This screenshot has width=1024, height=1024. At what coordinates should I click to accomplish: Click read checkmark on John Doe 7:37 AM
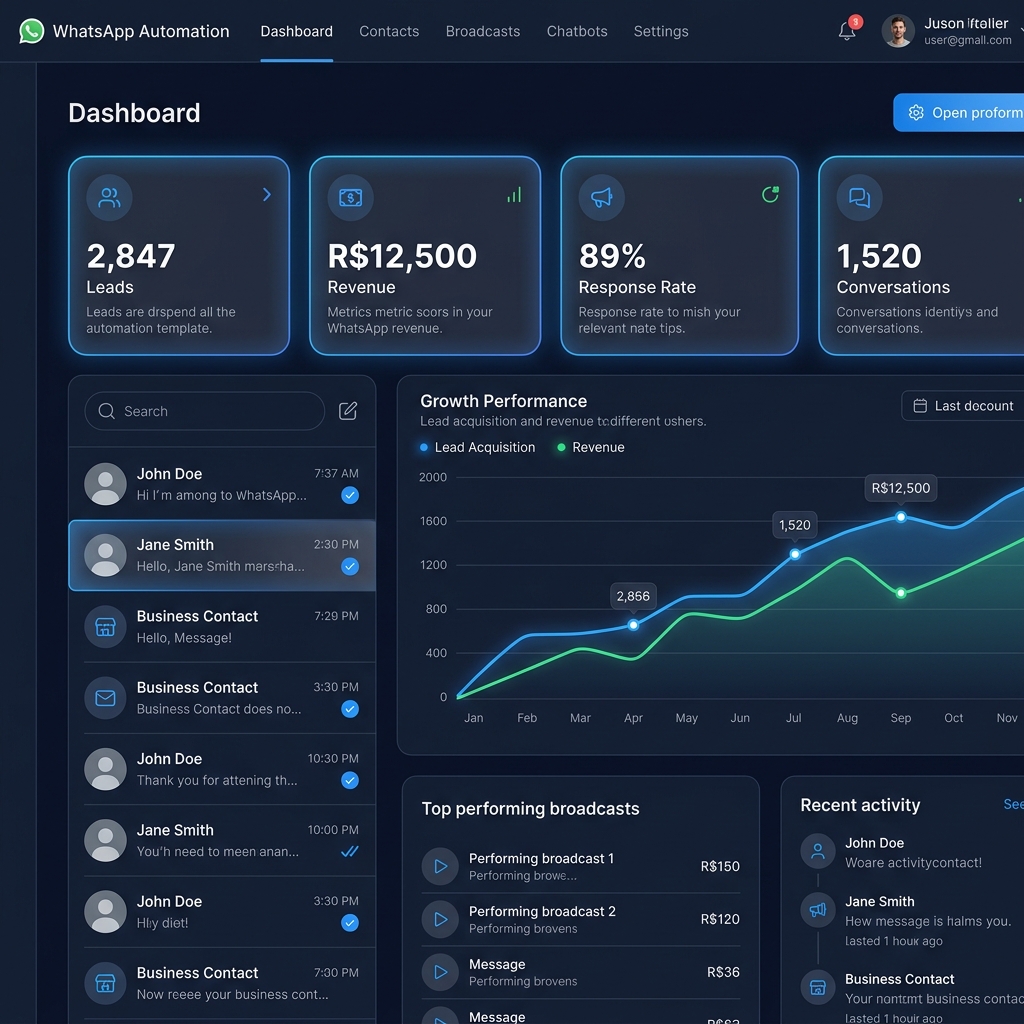coord(350,495)
